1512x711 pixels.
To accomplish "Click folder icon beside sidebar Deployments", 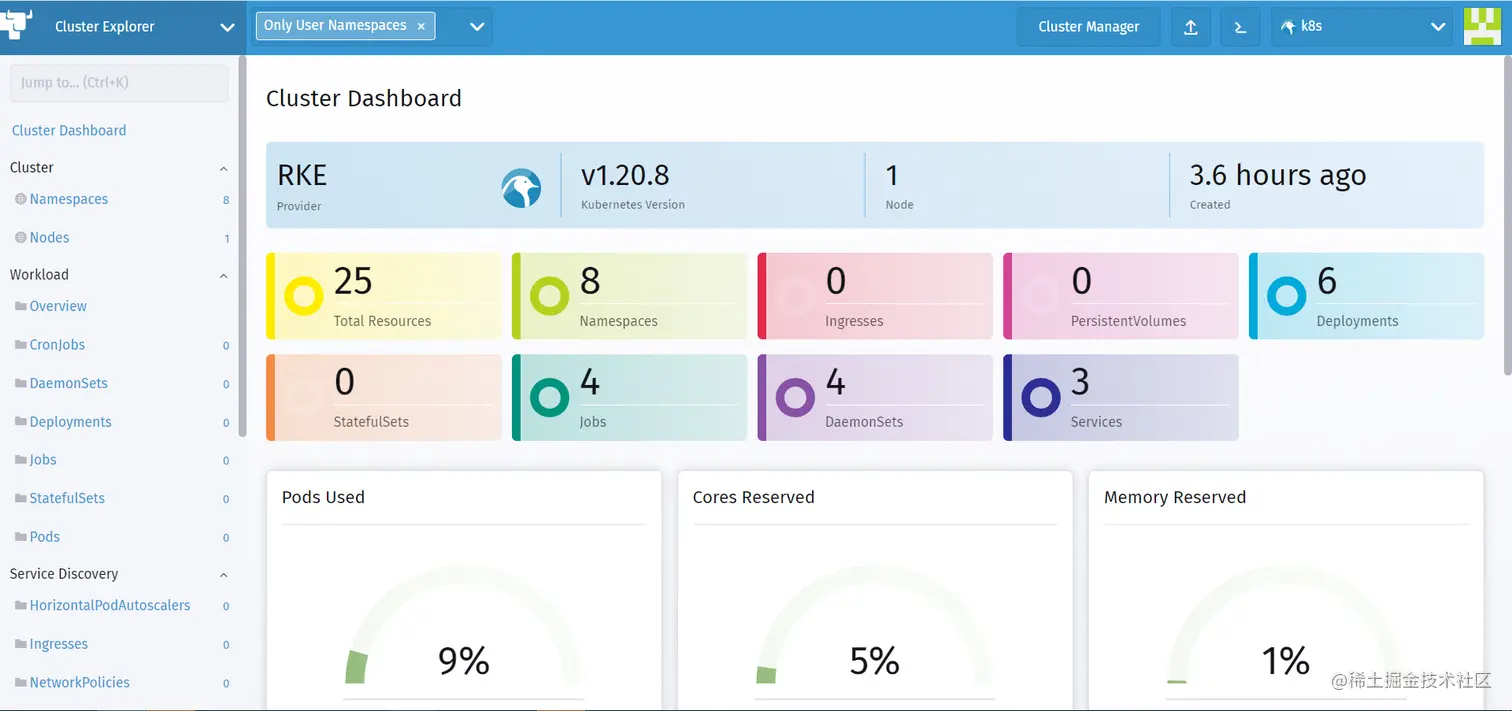I will [20, 421].
